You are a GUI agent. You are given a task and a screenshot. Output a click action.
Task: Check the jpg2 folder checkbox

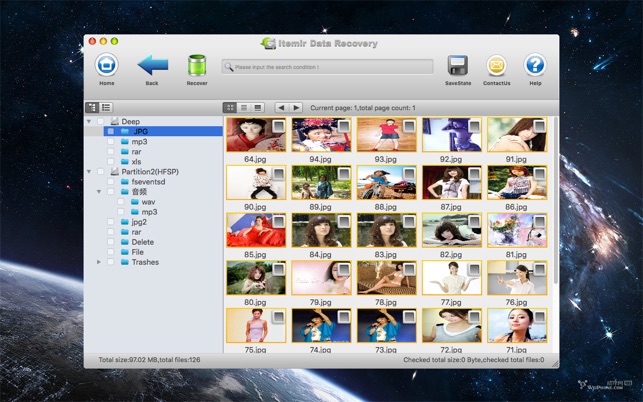click(111, 222)
